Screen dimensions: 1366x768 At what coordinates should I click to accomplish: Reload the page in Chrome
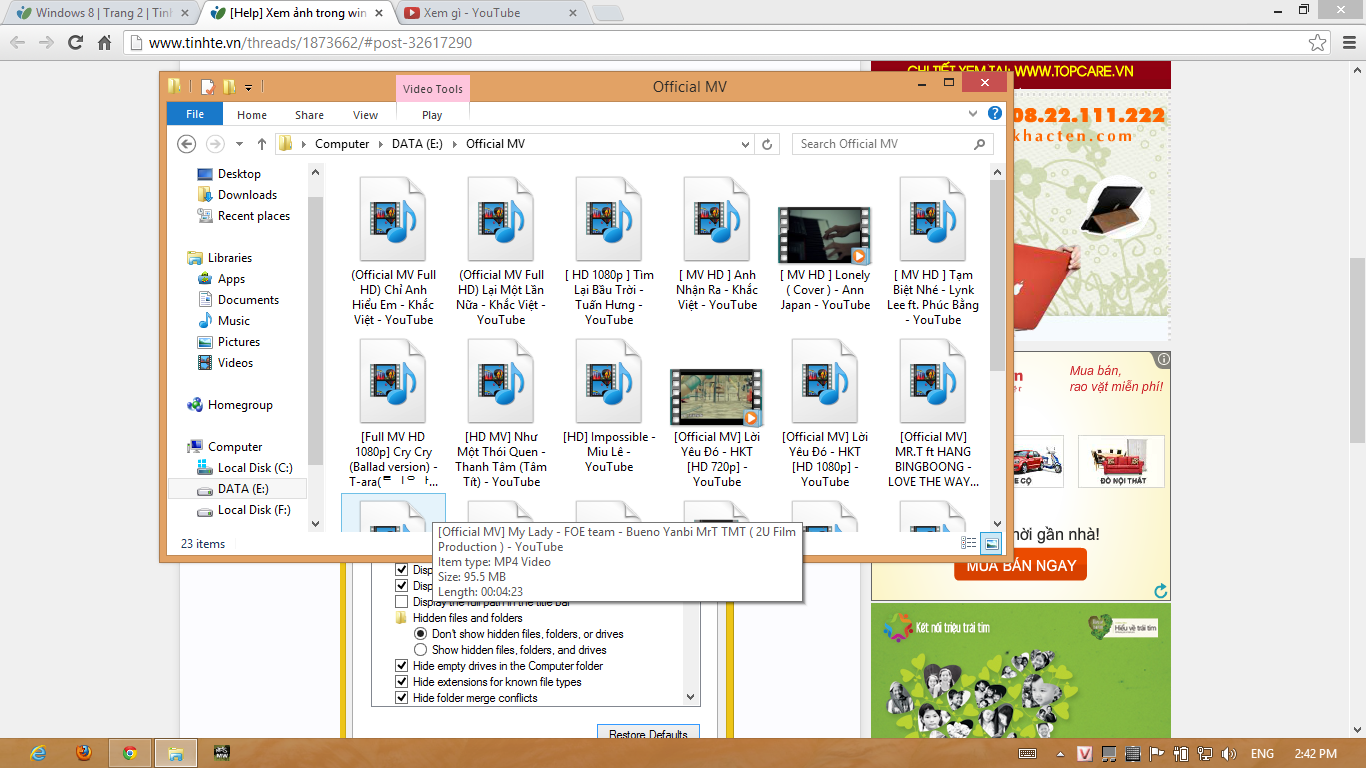tap(75, 43)
